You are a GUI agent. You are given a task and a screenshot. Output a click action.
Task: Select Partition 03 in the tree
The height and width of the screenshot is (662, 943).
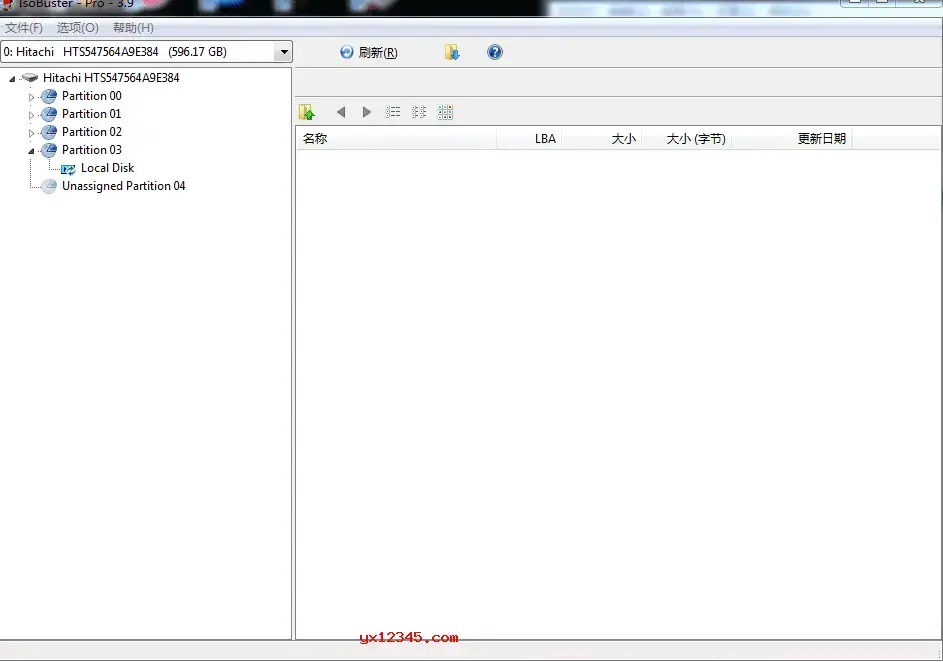[91, 150]
